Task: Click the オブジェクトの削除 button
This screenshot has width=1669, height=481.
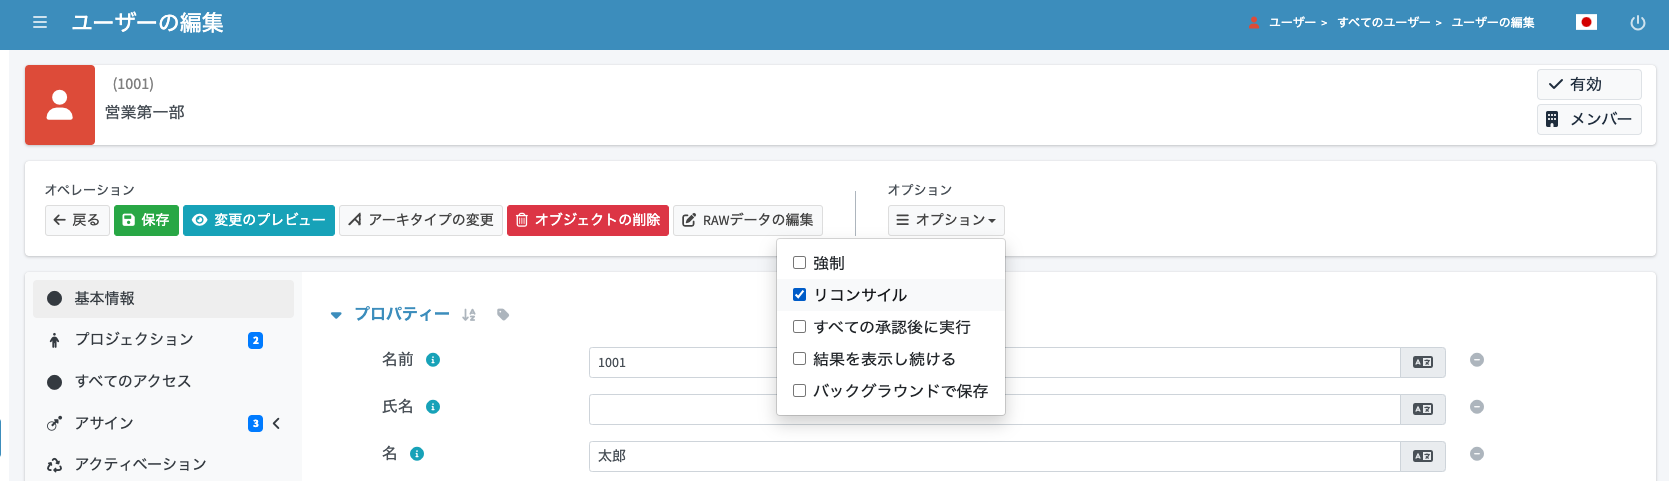Action: pyautogui.click(x=588, y=220)
